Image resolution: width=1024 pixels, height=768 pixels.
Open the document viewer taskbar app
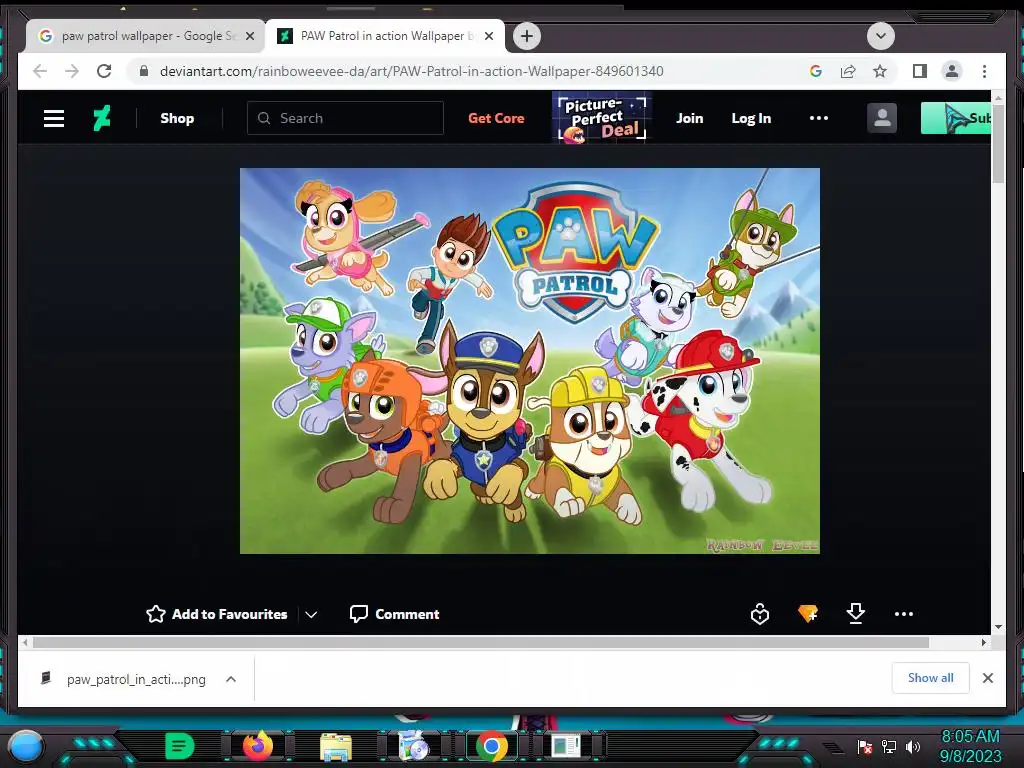[566, 746]
